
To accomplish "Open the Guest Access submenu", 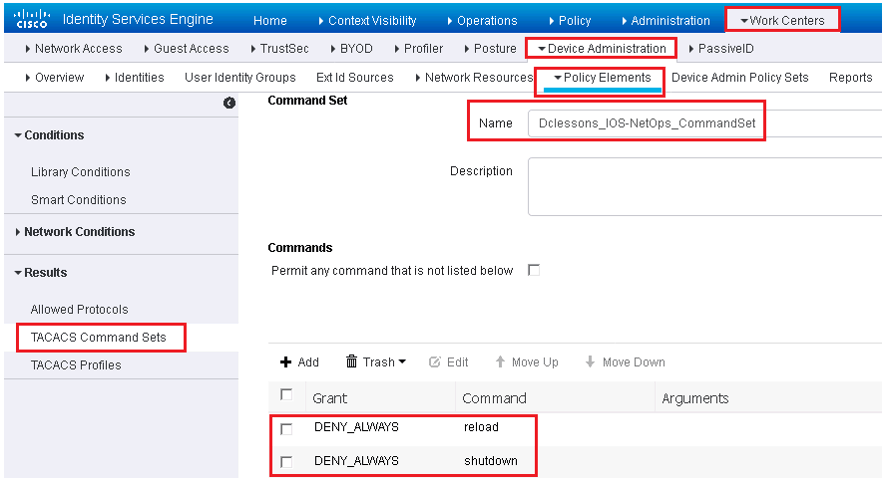I will point(186,49).
